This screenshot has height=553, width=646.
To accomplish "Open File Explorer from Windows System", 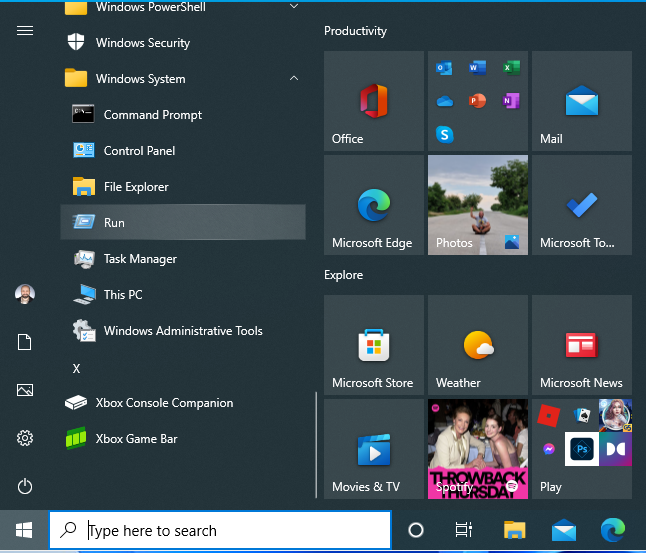I will 183,186.
